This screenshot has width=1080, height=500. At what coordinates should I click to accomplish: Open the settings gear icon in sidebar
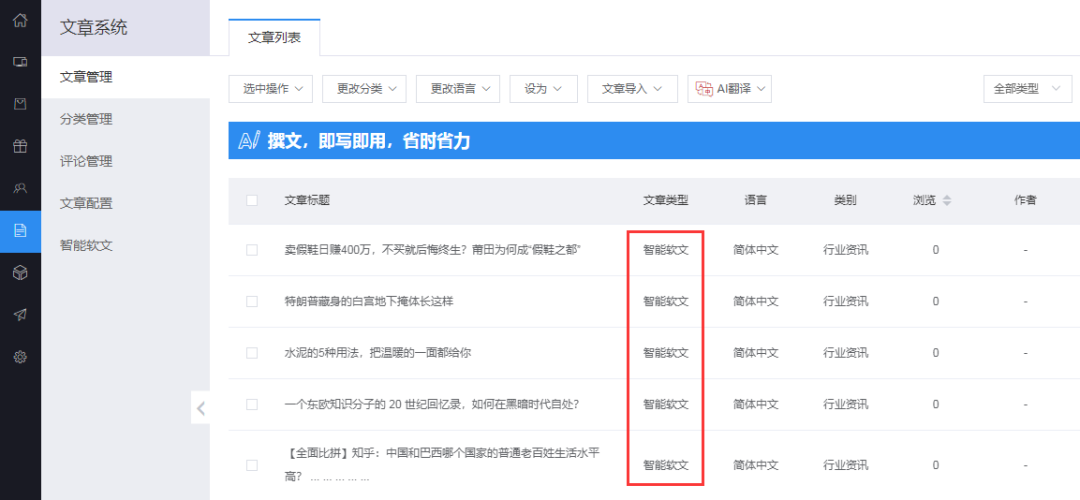tap(20, 356)
